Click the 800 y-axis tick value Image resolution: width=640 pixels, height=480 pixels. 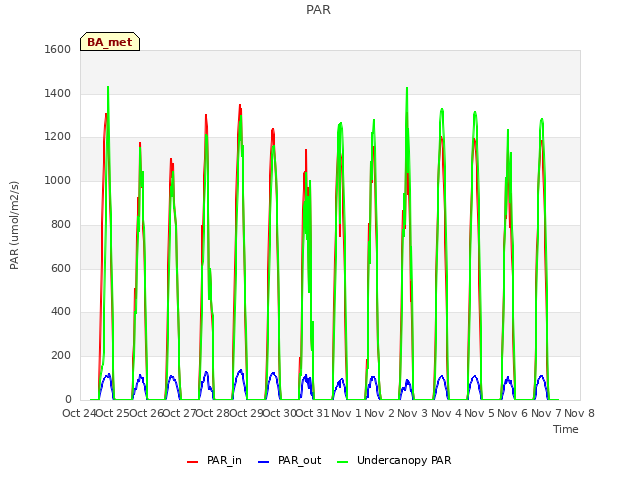tap(61, 224)
